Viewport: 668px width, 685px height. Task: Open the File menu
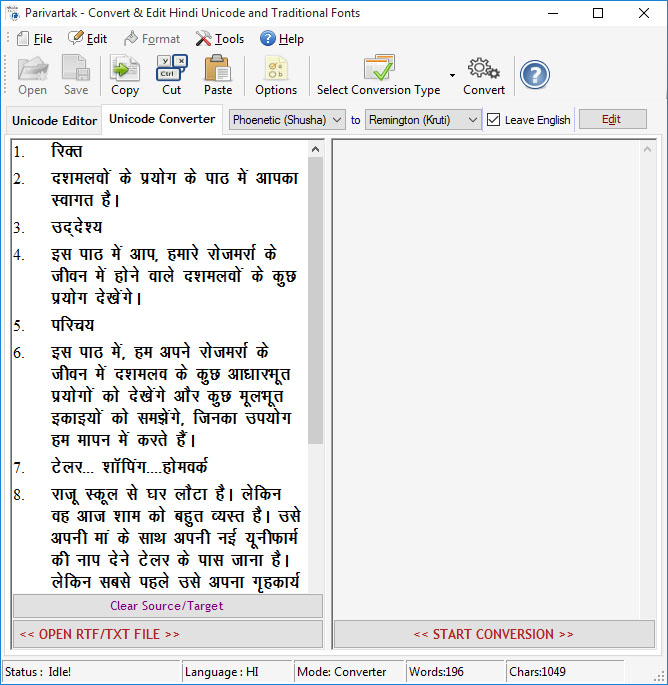click(x=35, y=39)
